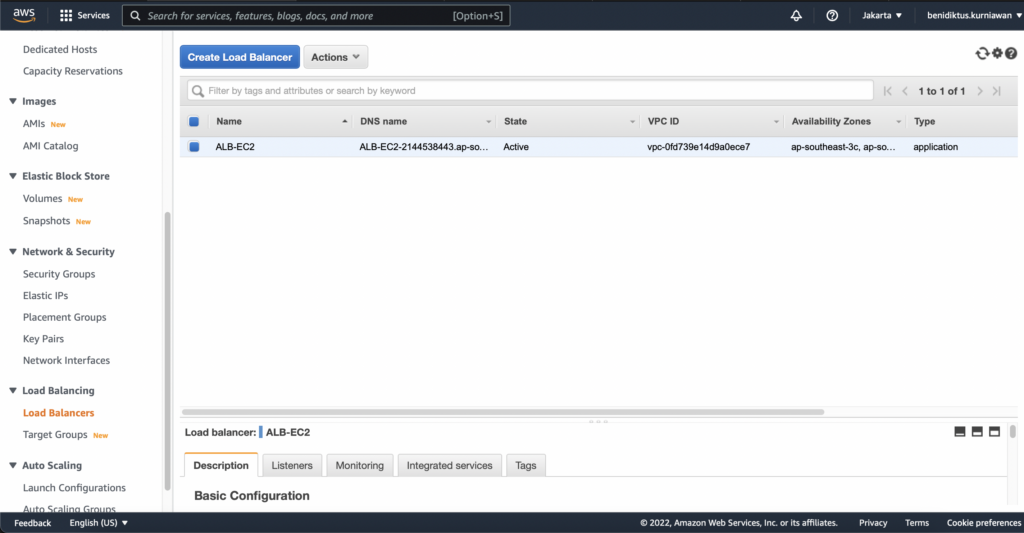The height and width of the screenshot is (533, 1024).
Task: Open Cookie preferences in the footer
Action: (x=984, y=523)
